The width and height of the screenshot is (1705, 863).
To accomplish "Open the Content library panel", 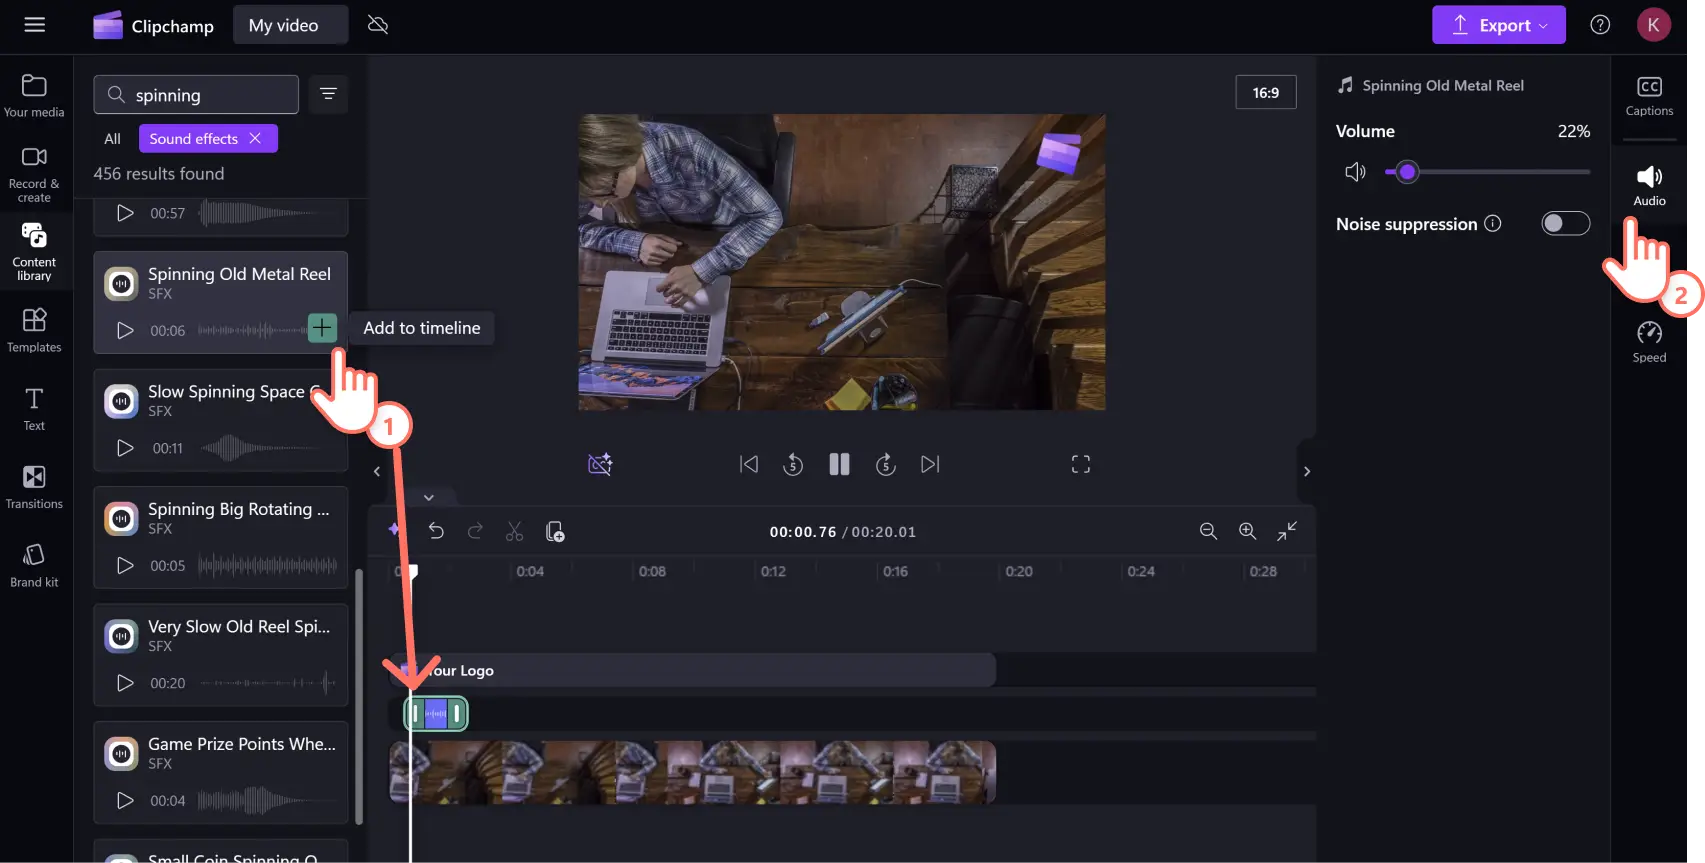I will coord(34,252).
